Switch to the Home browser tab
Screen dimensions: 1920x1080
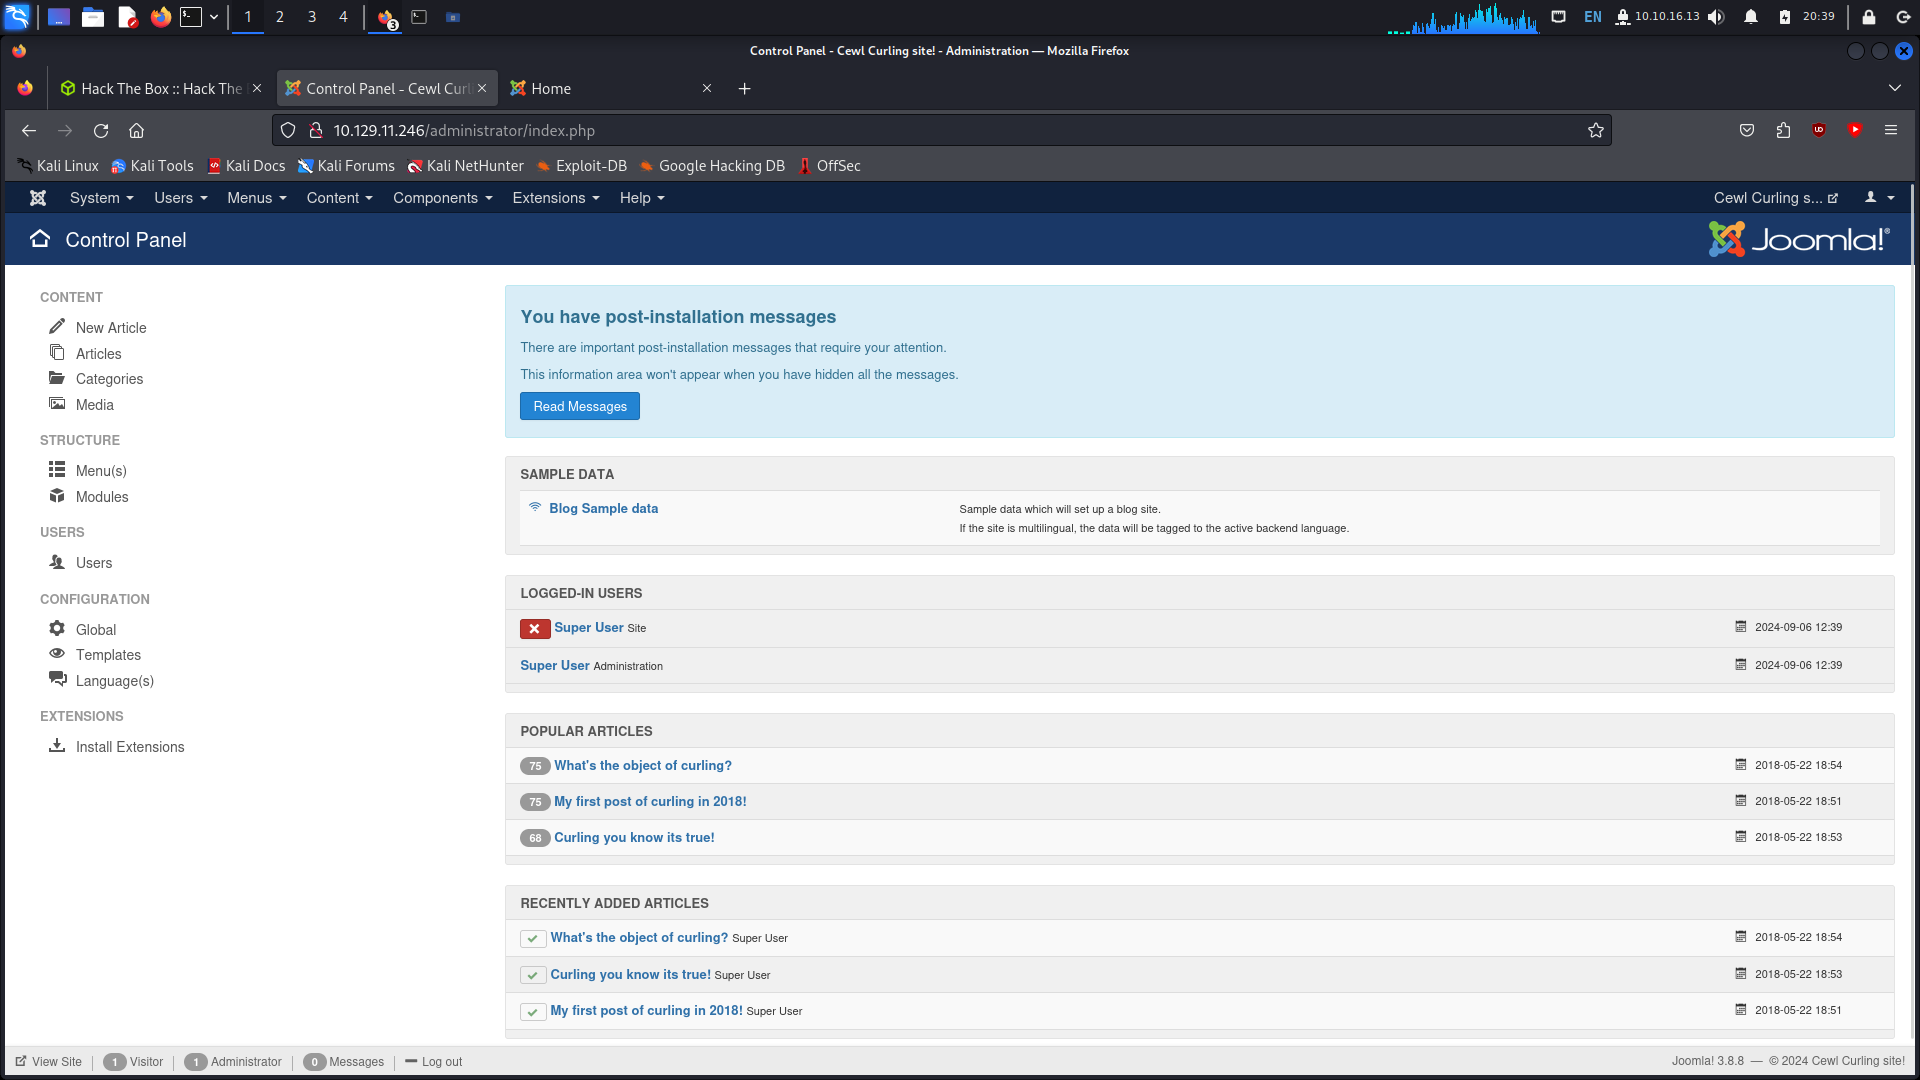point(610,89)
